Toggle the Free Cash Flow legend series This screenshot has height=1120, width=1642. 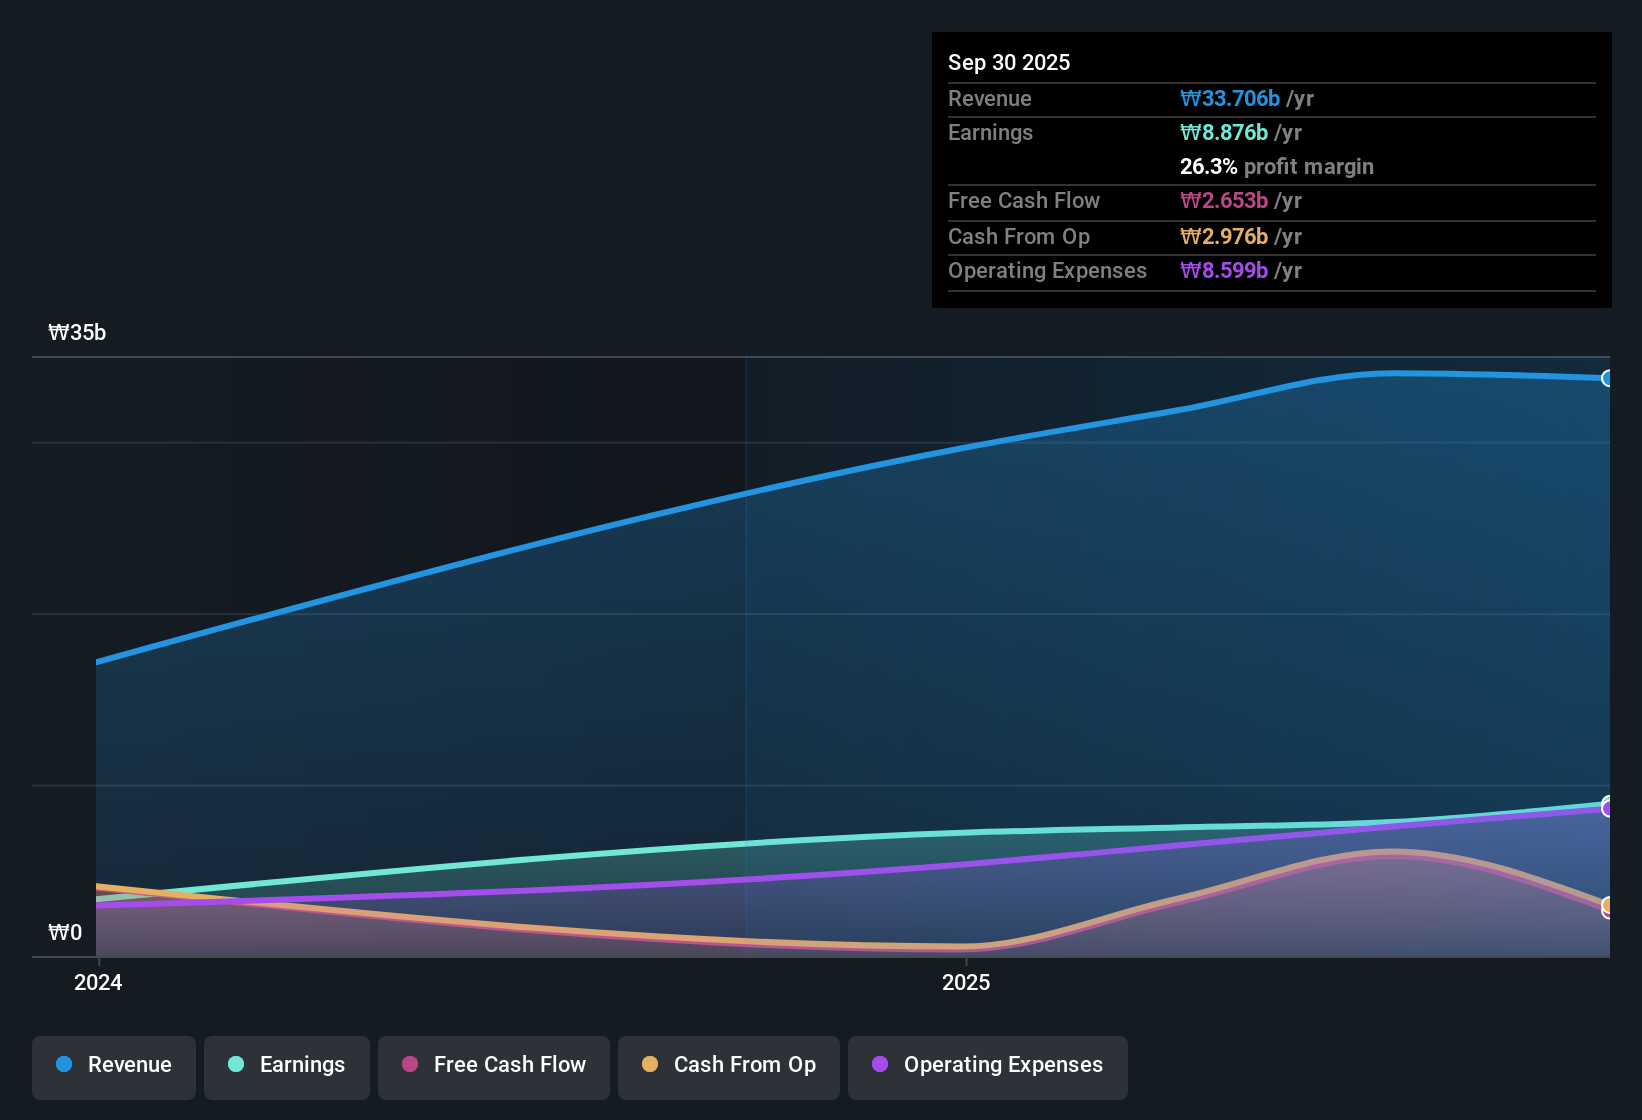494,1066
